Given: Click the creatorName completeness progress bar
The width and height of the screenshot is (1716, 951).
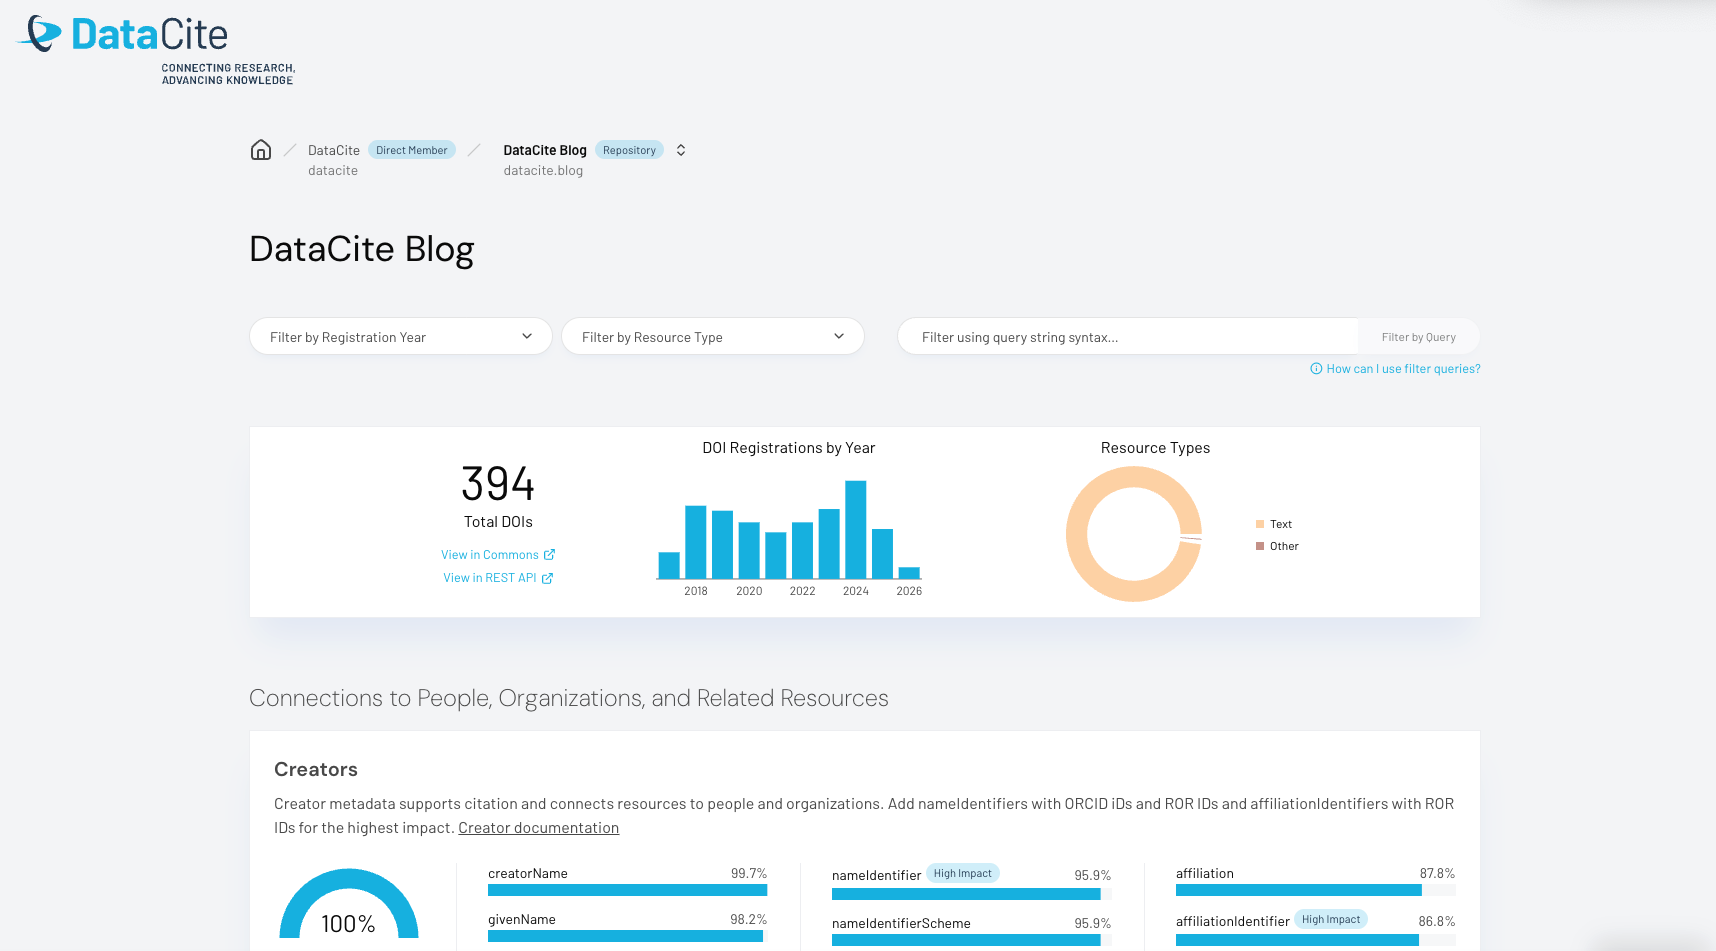Looking at the screenshot, I should [627, 890].
